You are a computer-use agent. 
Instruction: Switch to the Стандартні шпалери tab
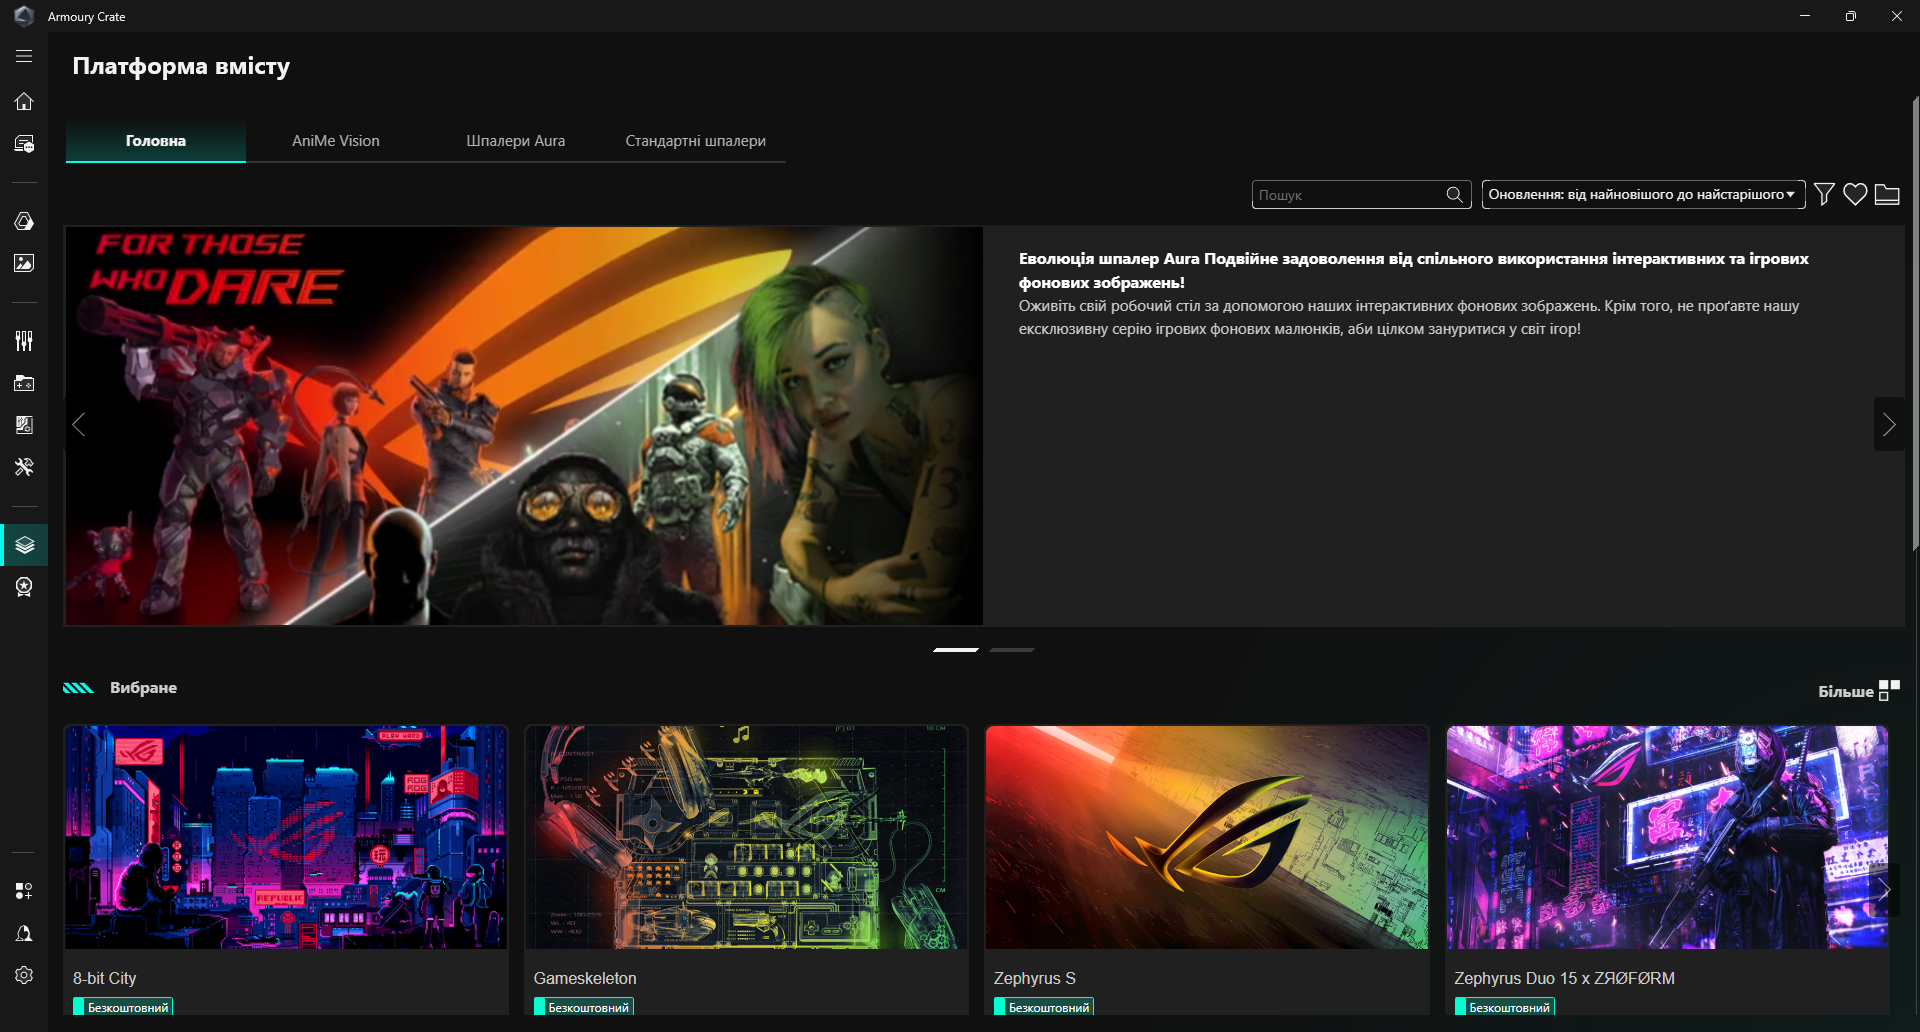click(696, 141)
